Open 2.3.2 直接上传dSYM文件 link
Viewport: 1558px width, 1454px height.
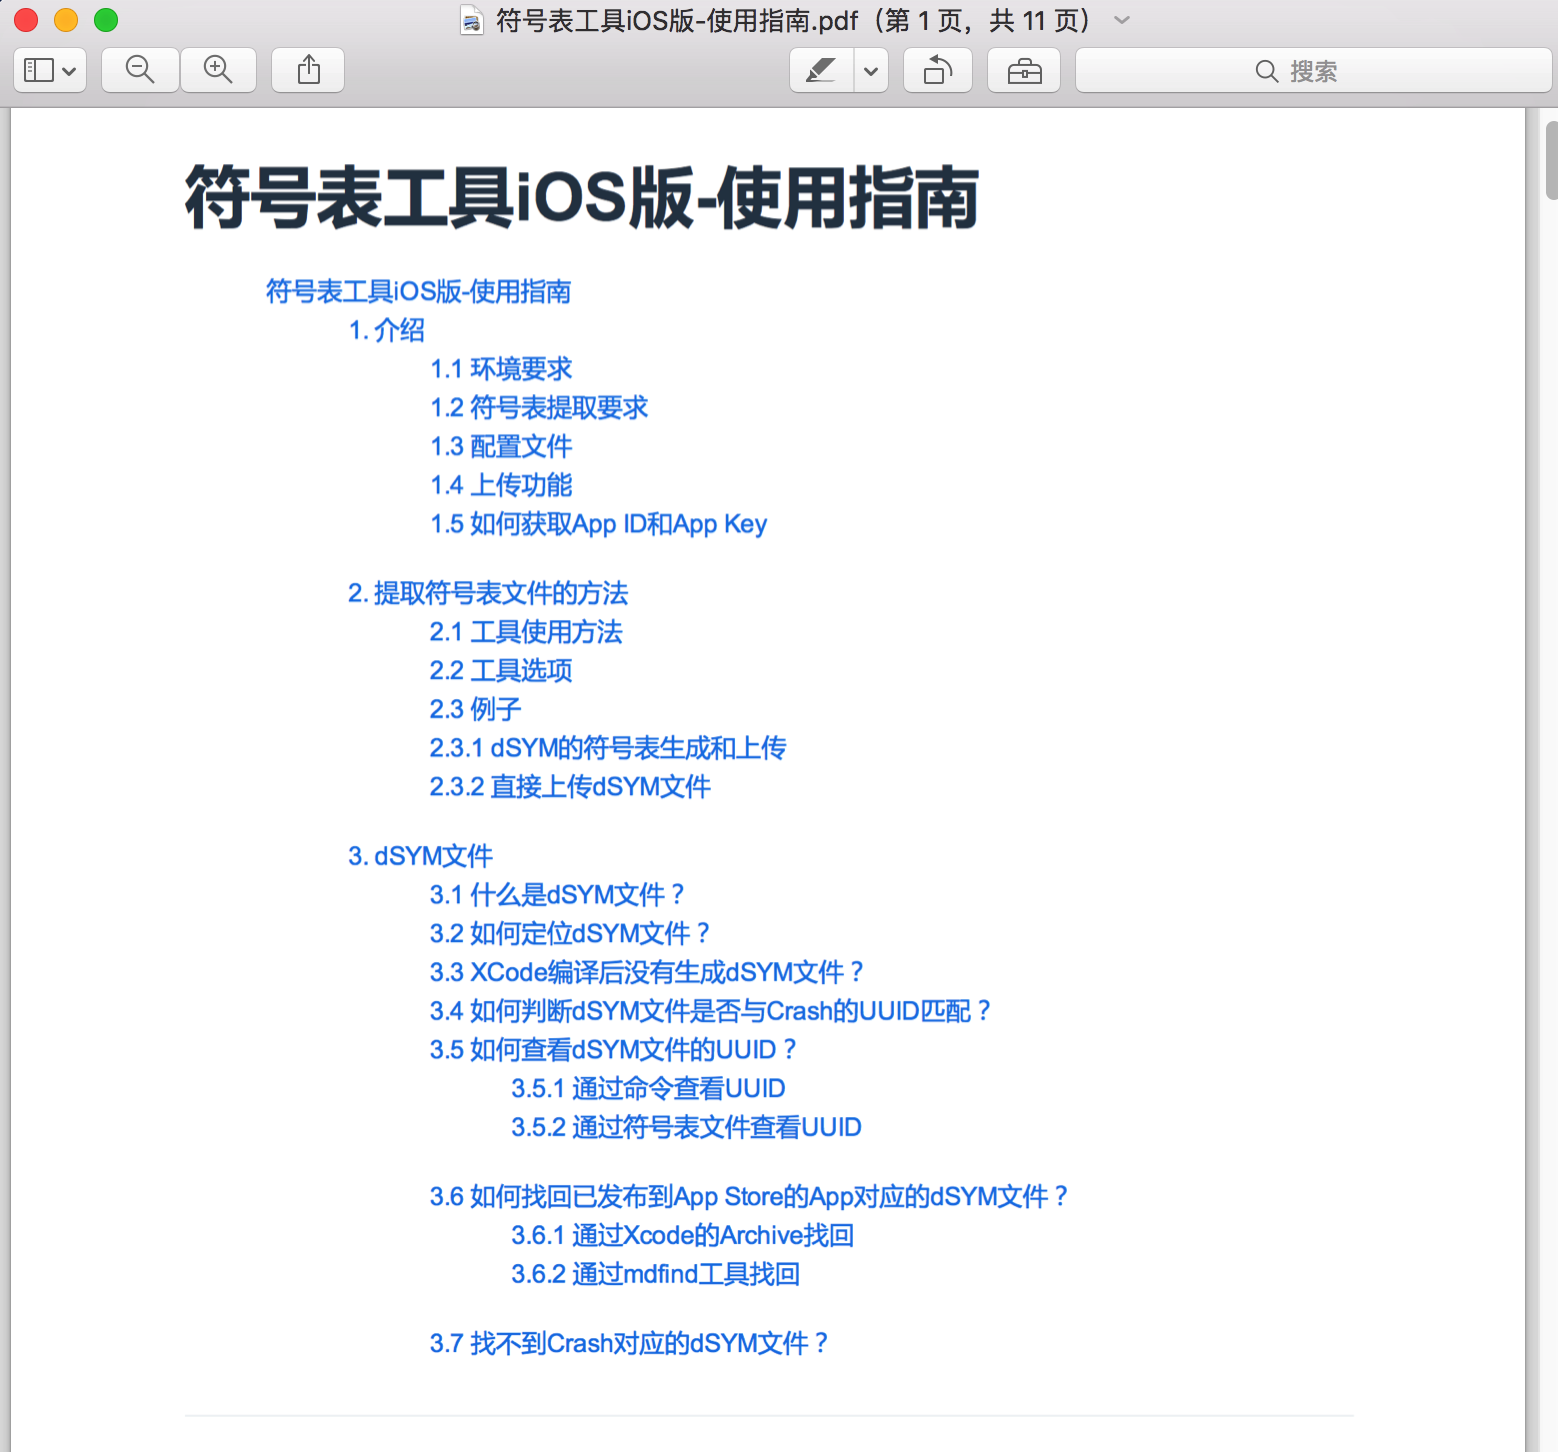pos(570,787)
